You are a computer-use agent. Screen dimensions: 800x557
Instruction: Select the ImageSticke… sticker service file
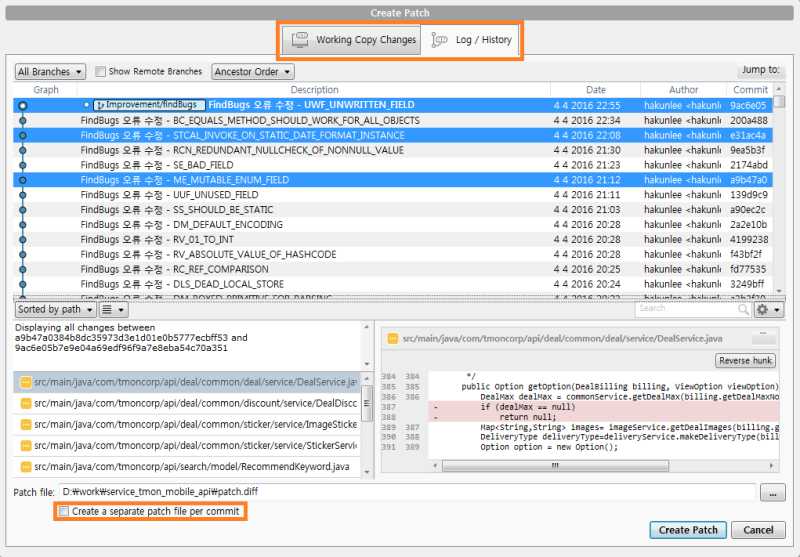187,424
